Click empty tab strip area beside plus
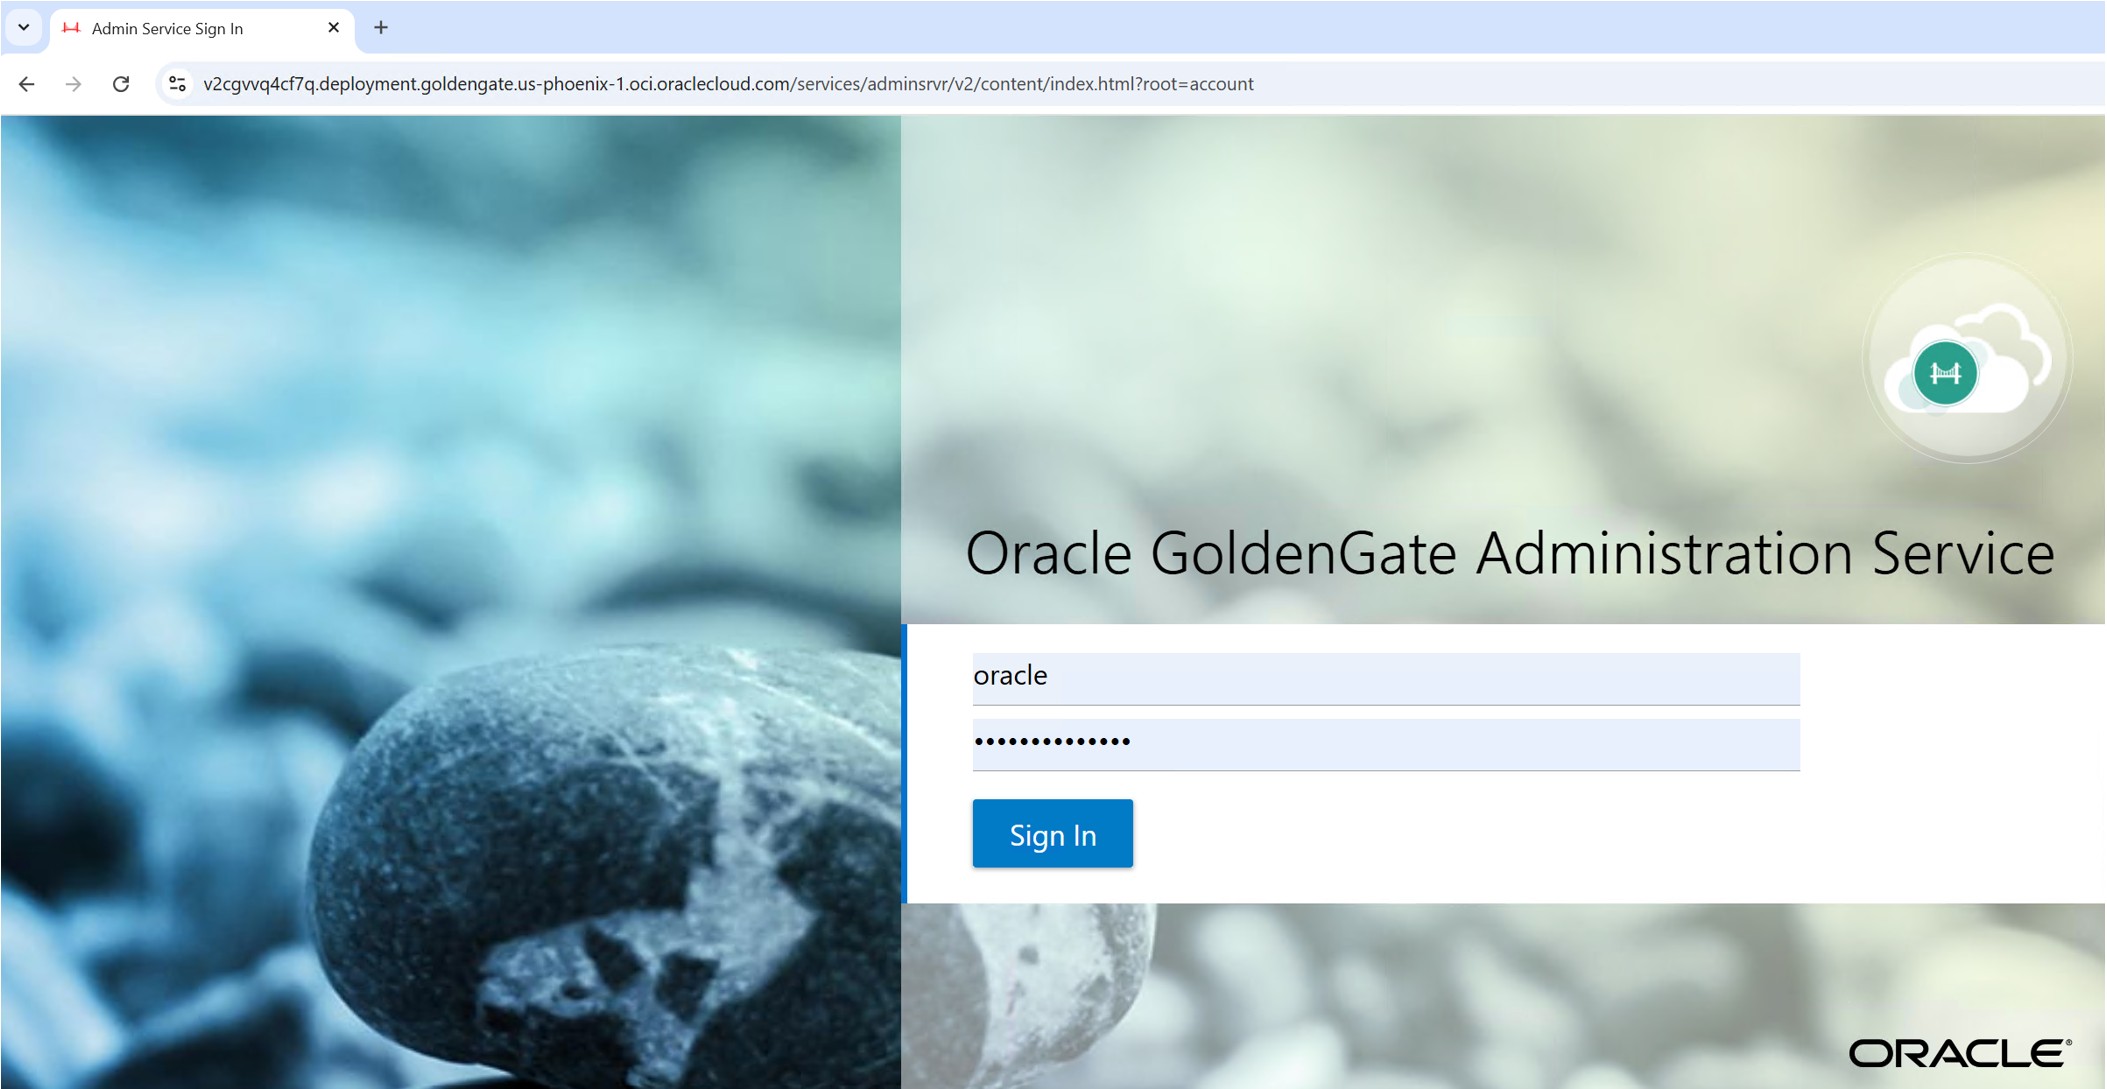2107x1089 pixels. [x=1200, y=28]
